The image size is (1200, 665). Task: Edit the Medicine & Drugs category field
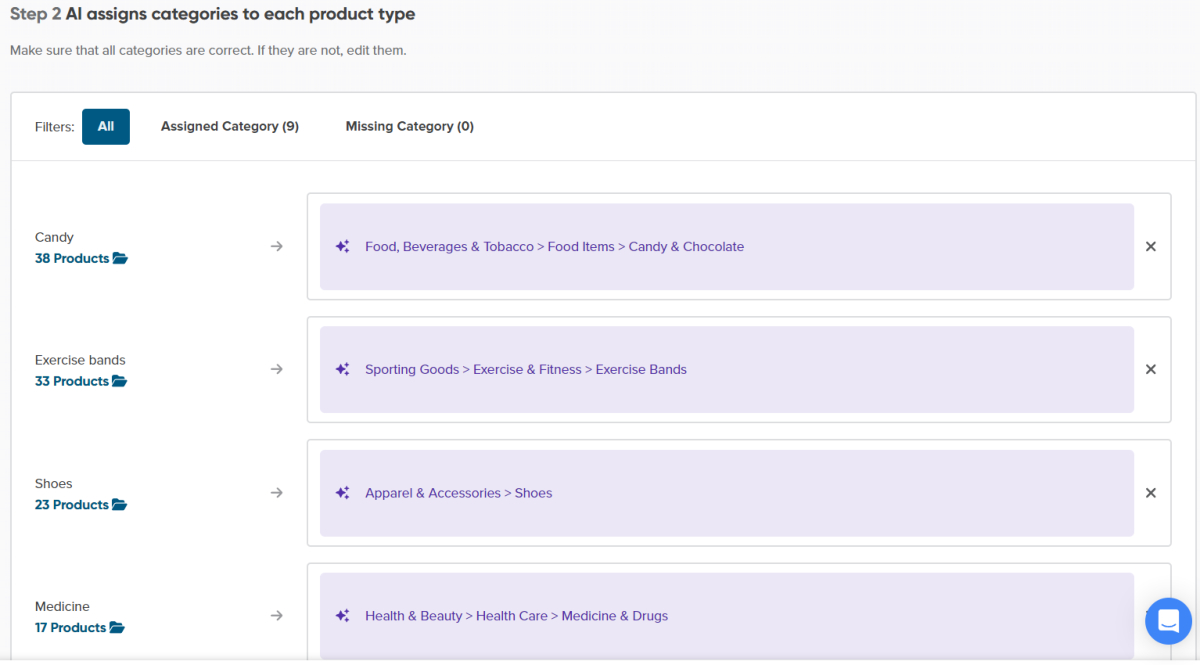727,616
